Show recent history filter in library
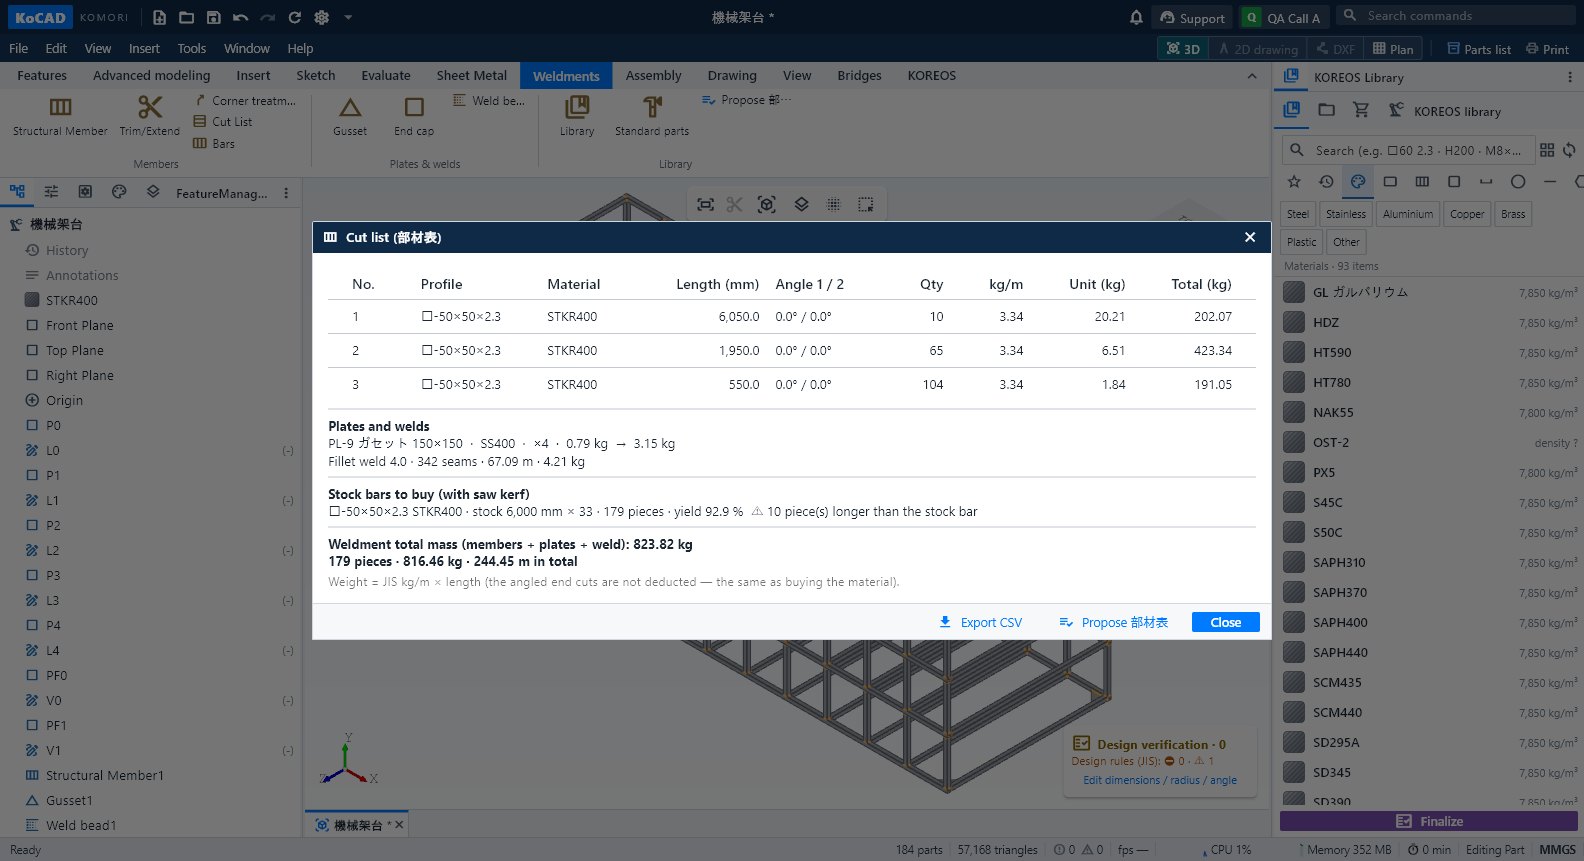Viewport: 1584px width, 861px height. tap(1326, 182)
